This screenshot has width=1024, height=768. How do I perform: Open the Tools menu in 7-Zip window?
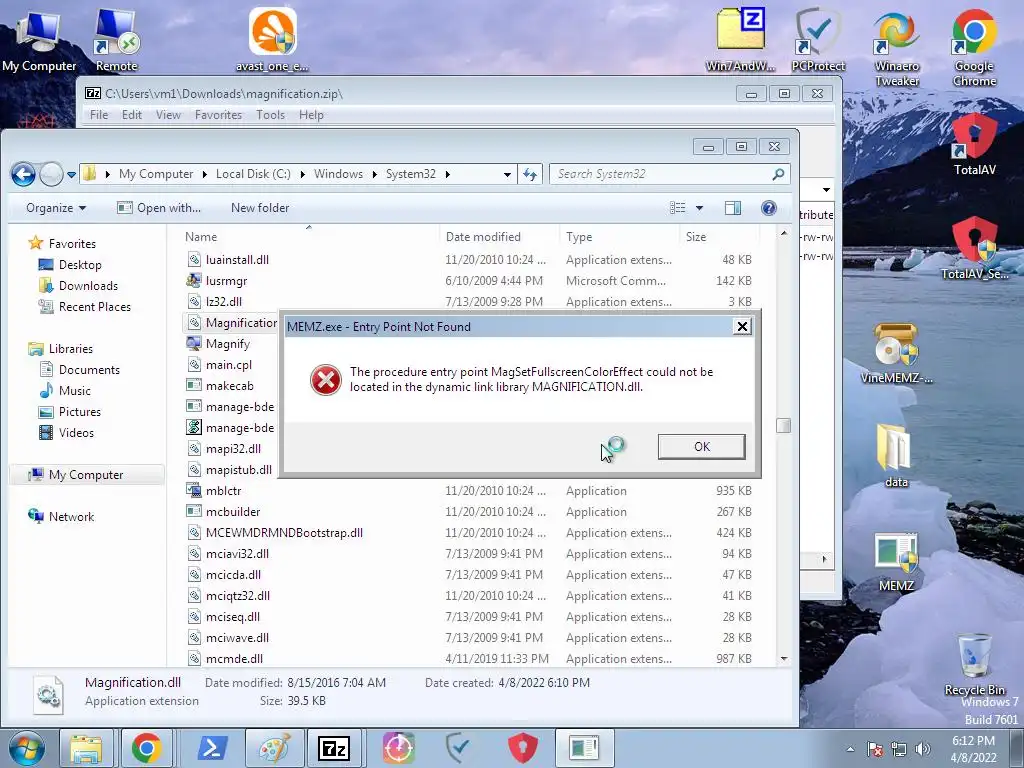(270, 115)
